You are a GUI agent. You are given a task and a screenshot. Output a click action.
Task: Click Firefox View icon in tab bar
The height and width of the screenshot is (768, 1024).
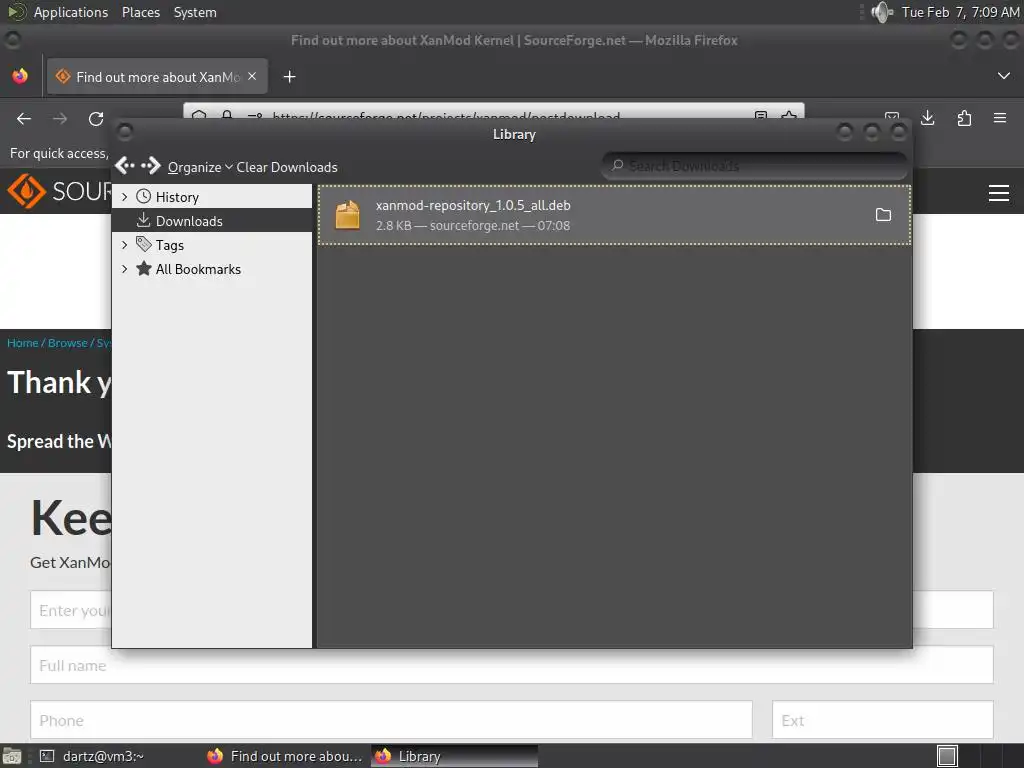pos(20,76)
